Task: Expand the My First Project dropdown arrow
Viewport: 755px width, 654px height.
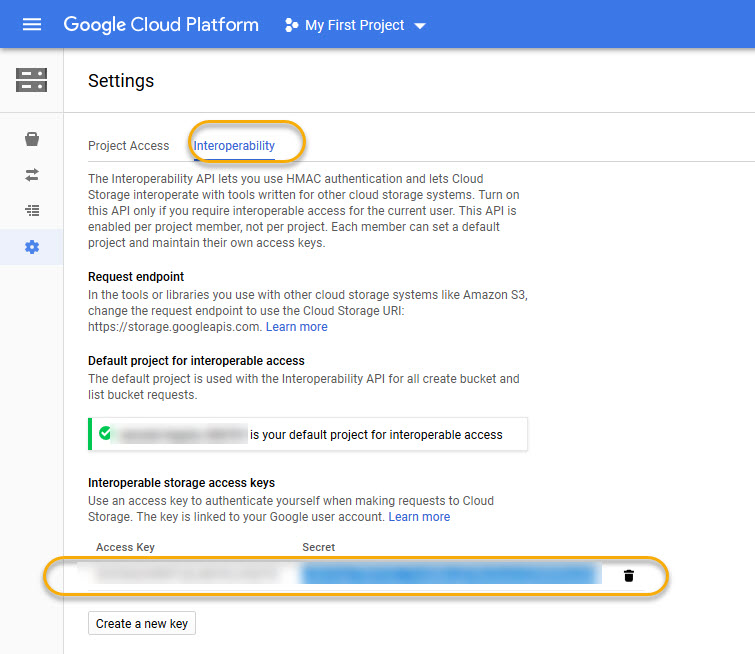Action: [420, 26]
